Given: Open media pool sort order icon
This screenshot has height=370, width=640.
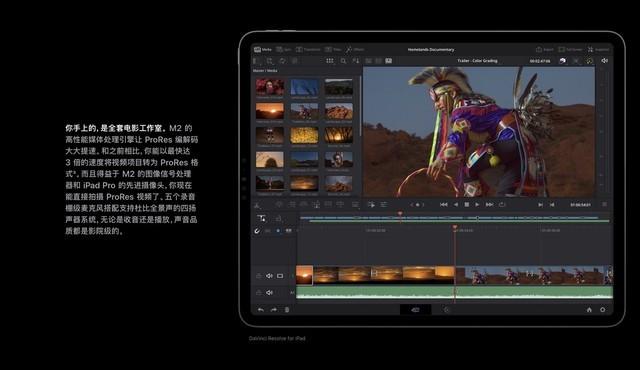Looking at the screenshot, I should click(356, 61).
